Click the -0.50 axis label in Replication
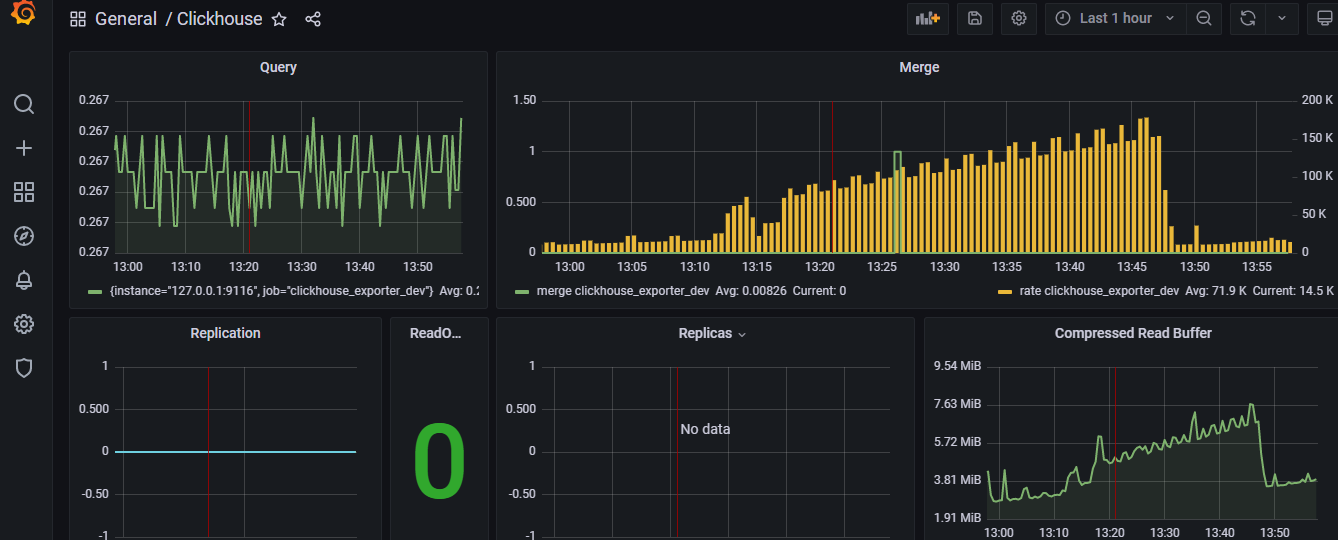This screenshot has height=540, width=1338. tap(96, 494)
